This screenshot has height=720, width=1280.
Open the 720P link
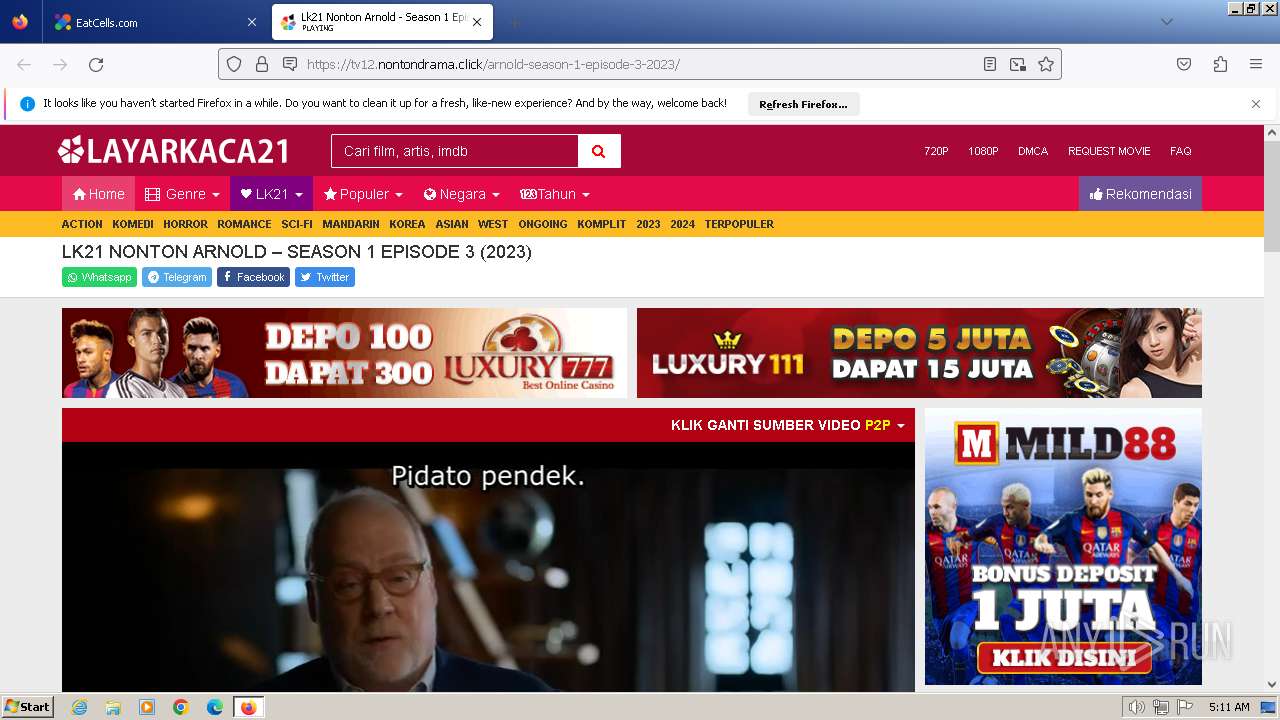click(x=936, y=151)
